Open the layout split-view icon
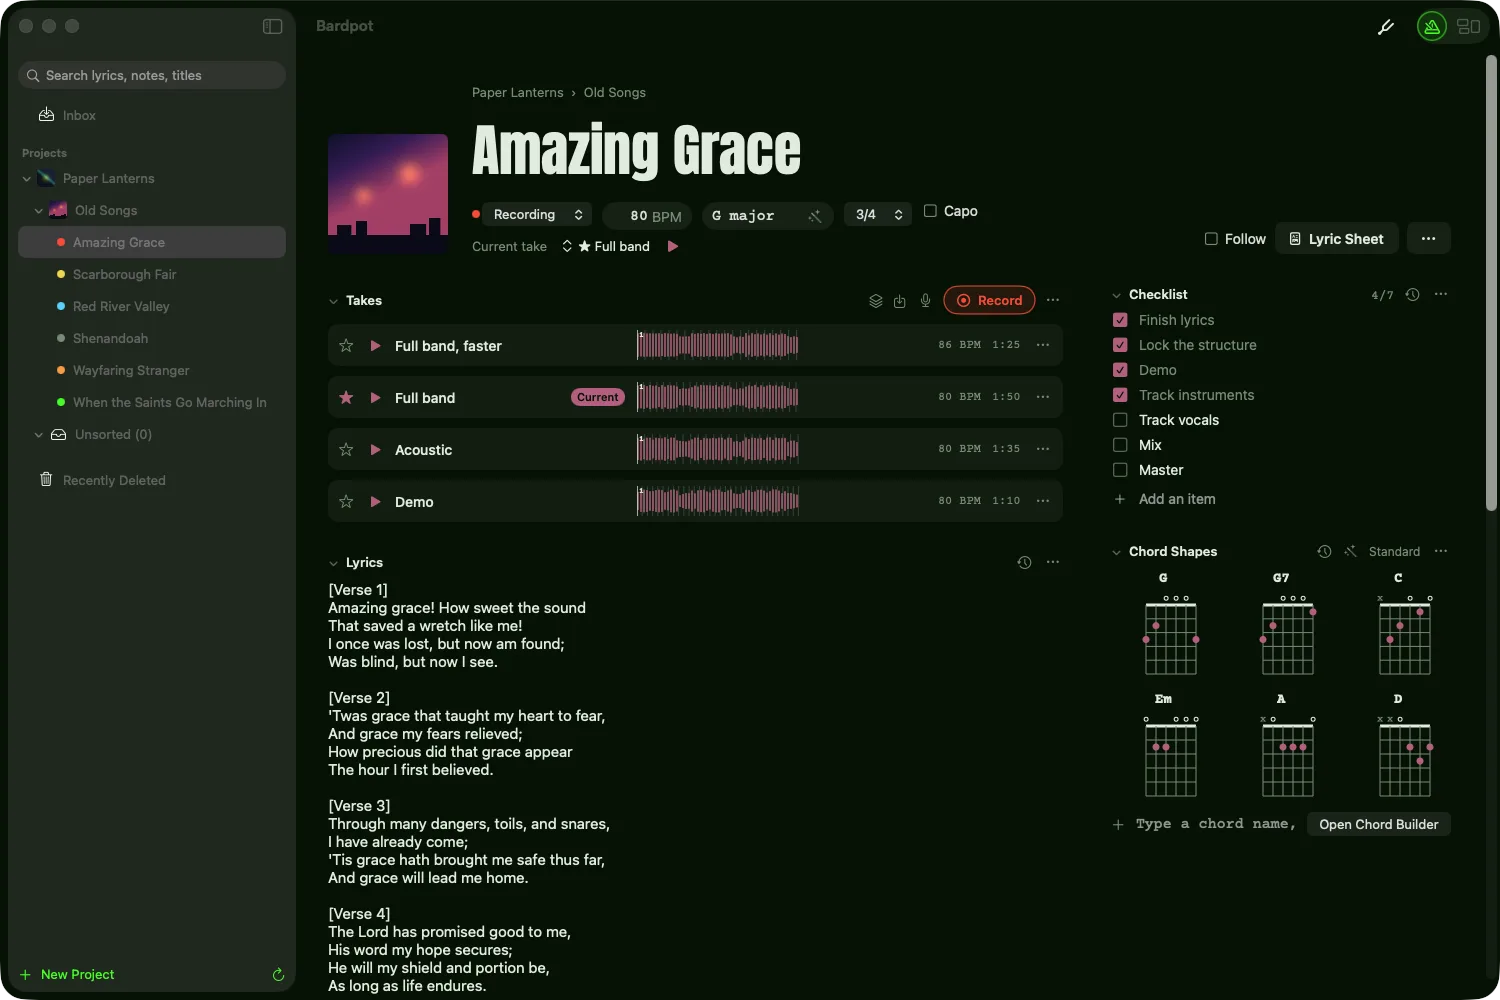 [x=1468, y=27]
